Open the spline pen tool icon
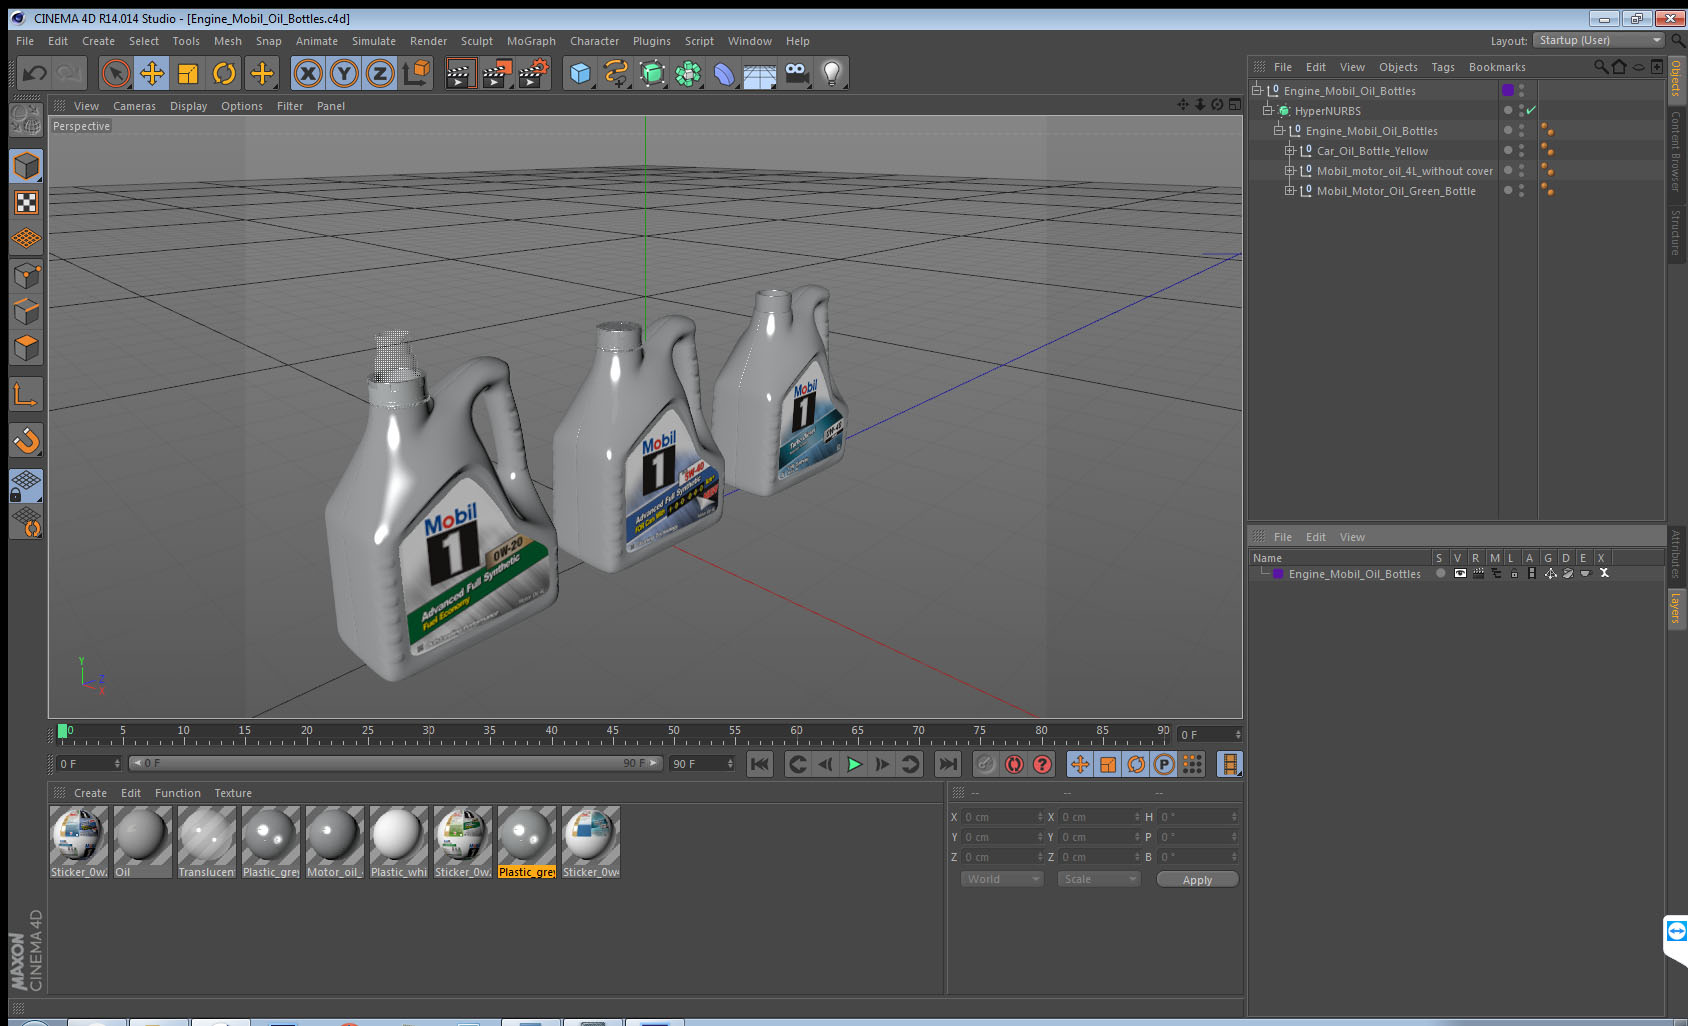The width and height of the screenshot is (1688, 1026). (x=616, y=73)
